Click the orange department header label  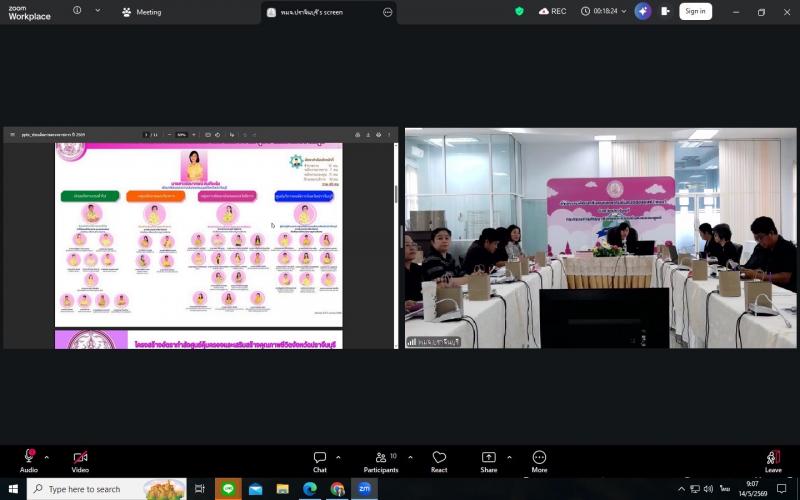tap(156, 196)
